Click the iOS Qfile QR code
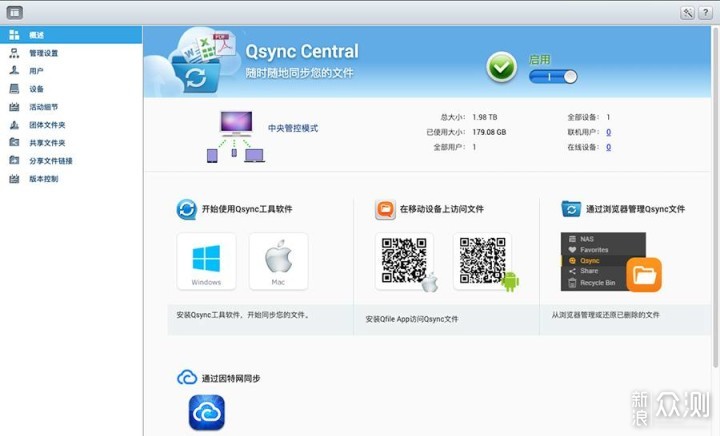 [404, 261]
